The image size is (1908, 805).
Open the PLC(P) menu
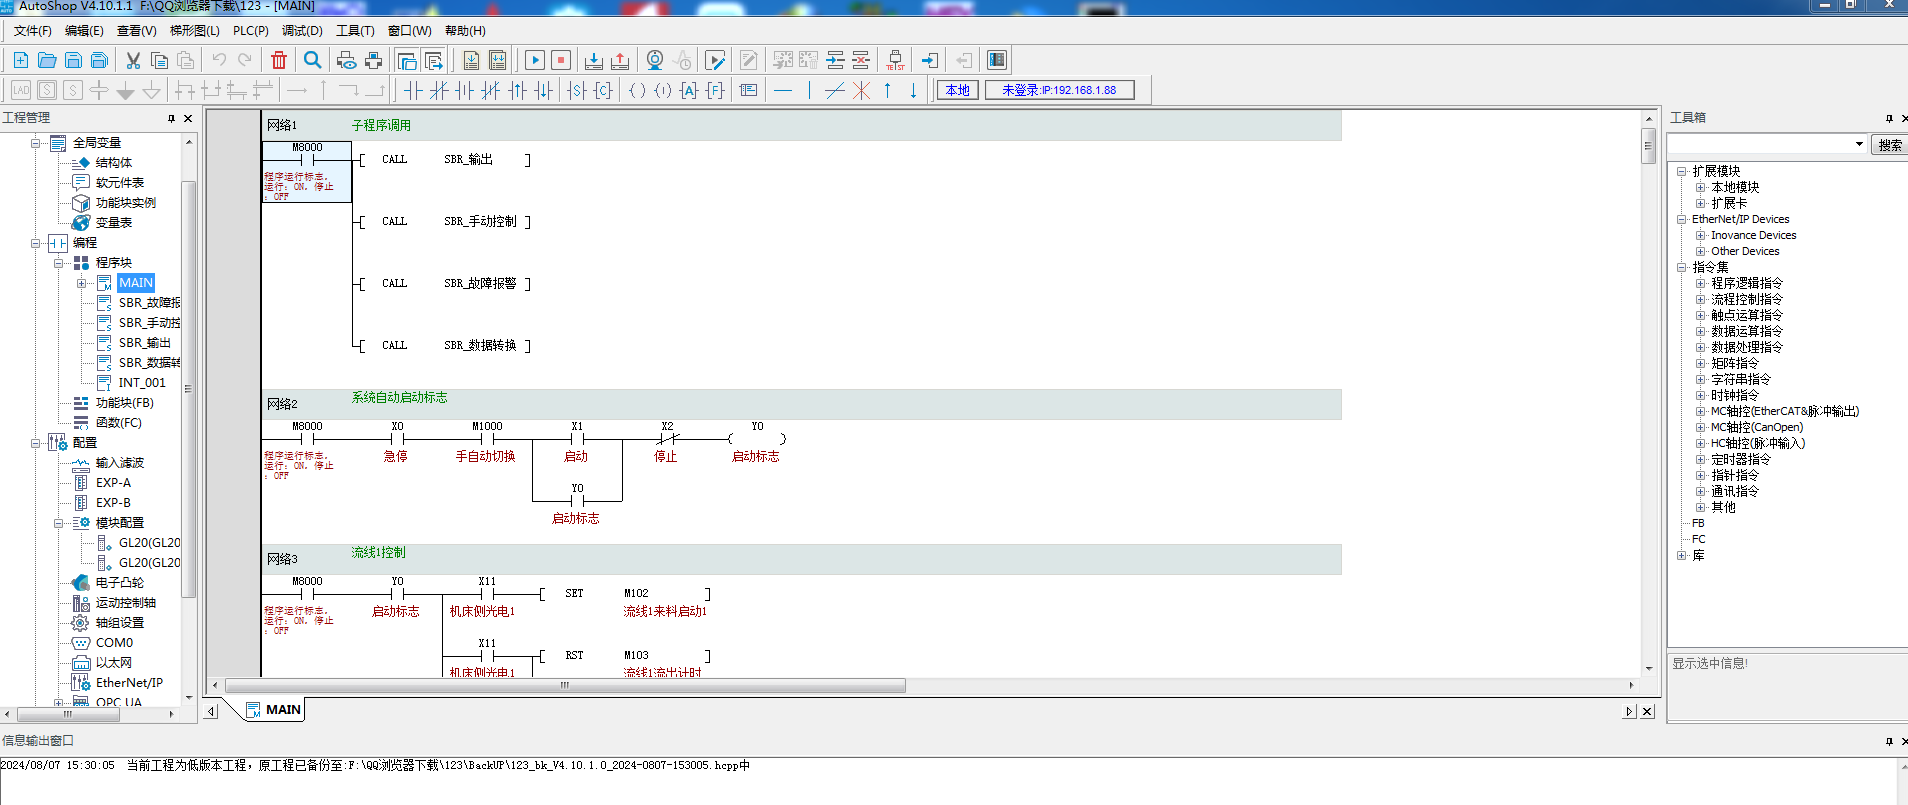point(250,31)
